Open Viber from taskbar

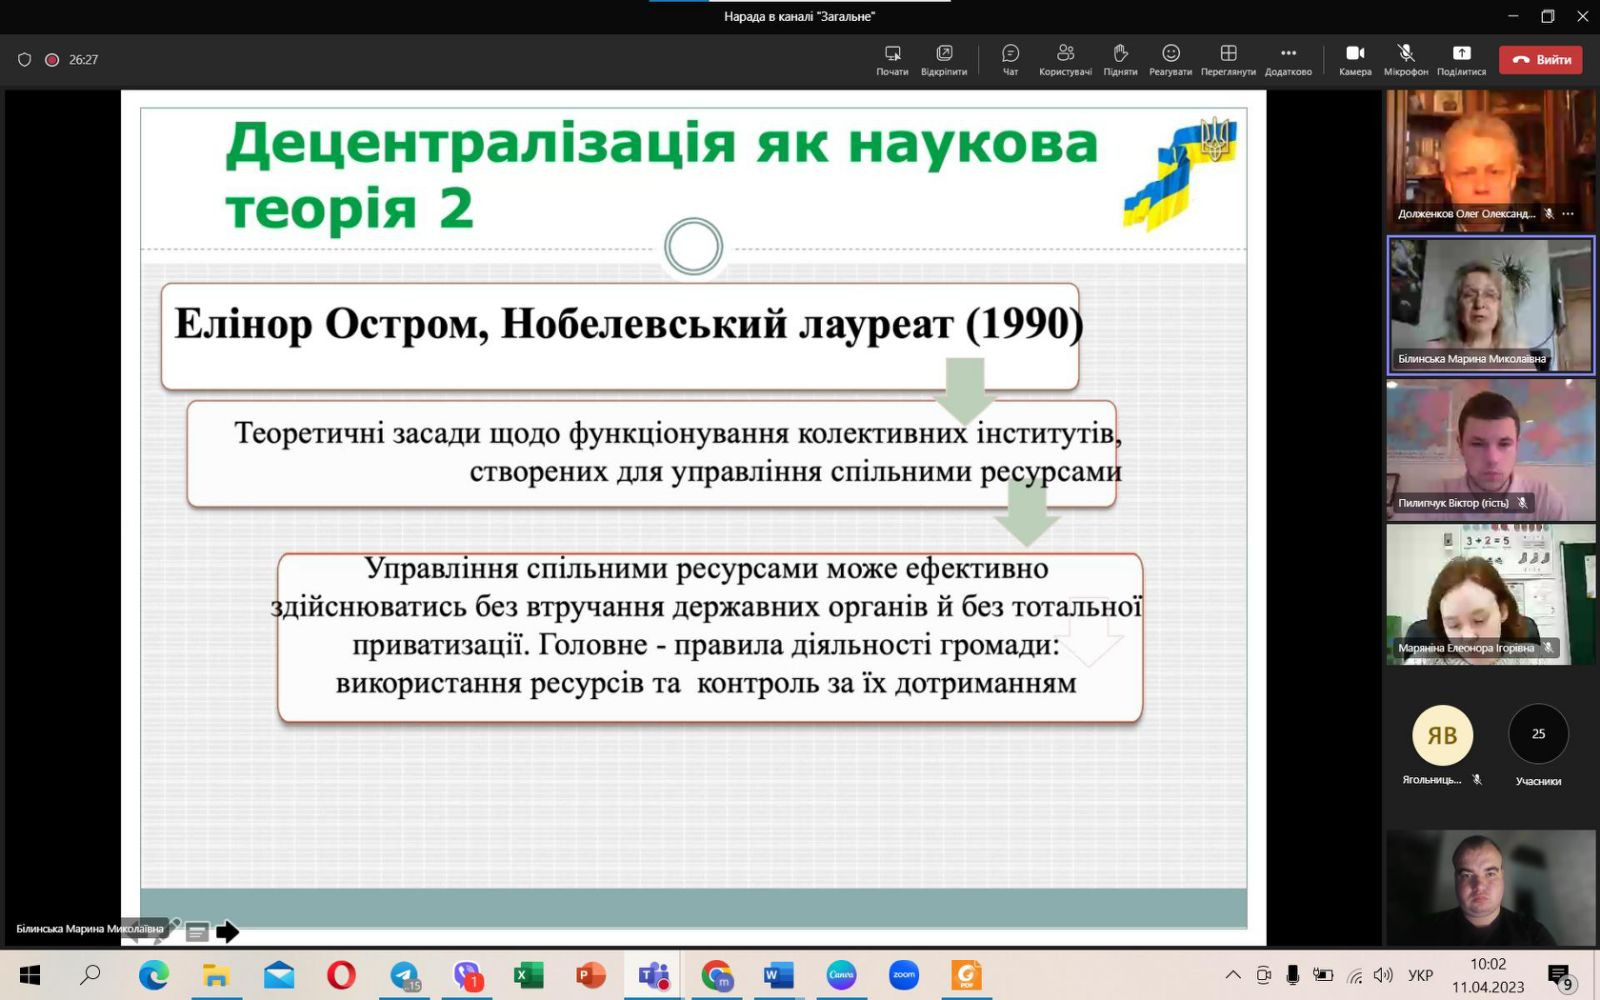[466, 975]
